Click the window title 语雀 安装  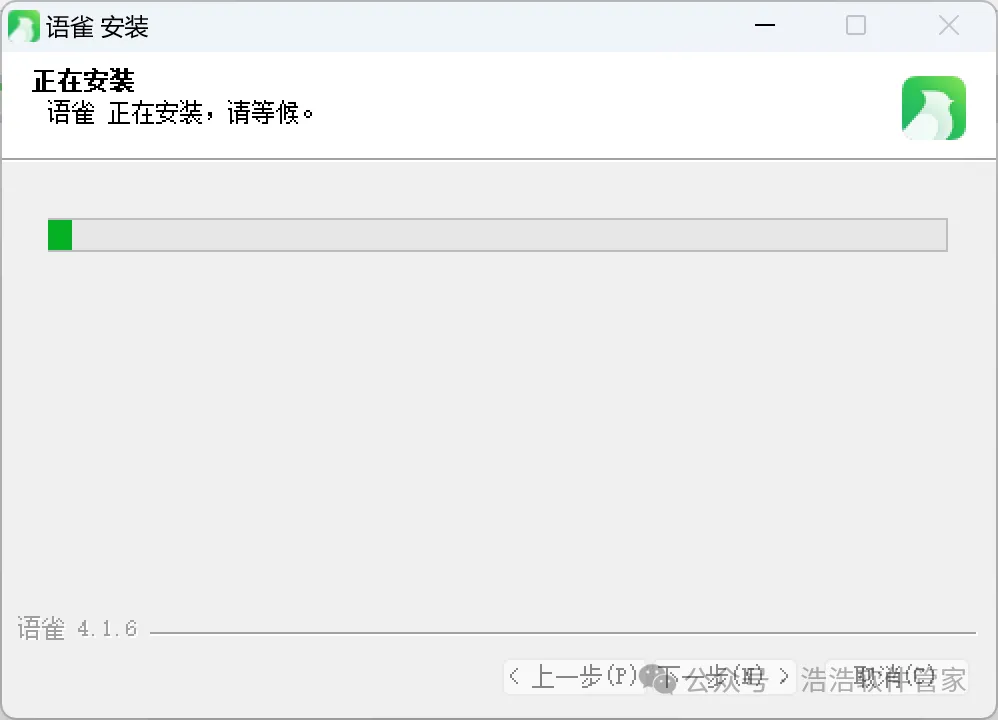pyautogui.click(x=97, y=27)
